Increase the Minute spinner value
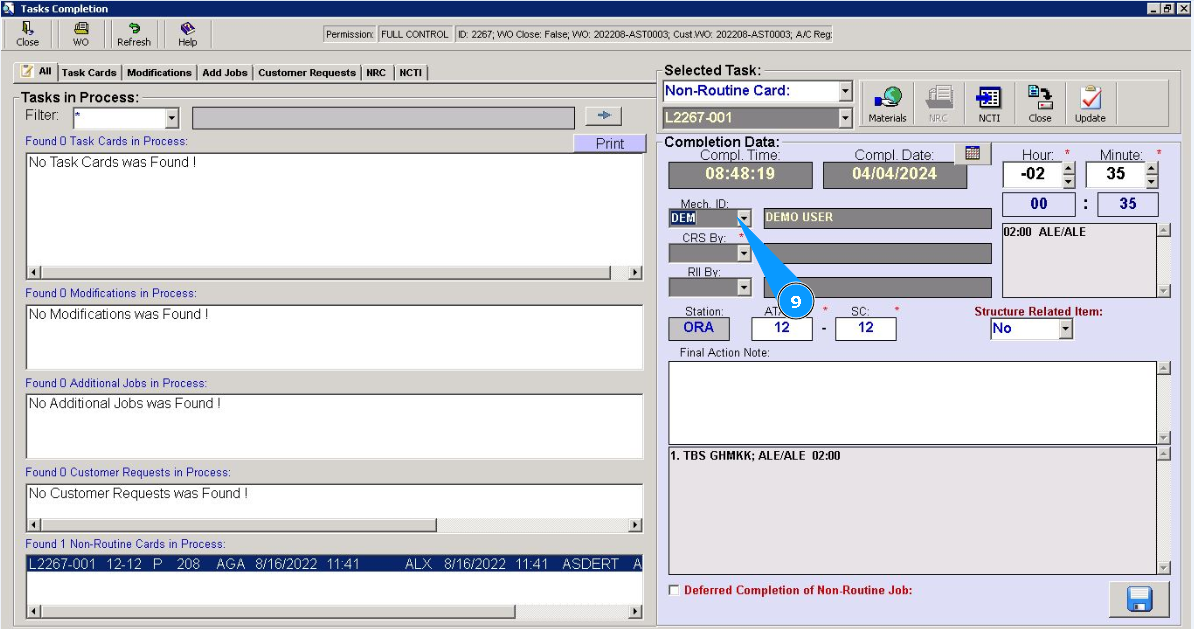The width and height of the screenshot is (1194, 629). [1151, 169]
